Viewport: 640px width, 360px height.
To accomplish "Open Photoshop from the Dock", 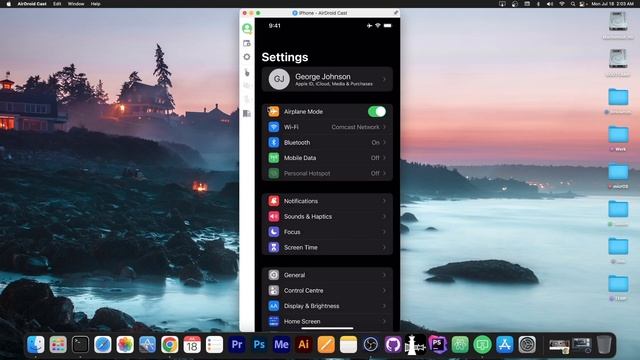I will [x=259, y=344].
